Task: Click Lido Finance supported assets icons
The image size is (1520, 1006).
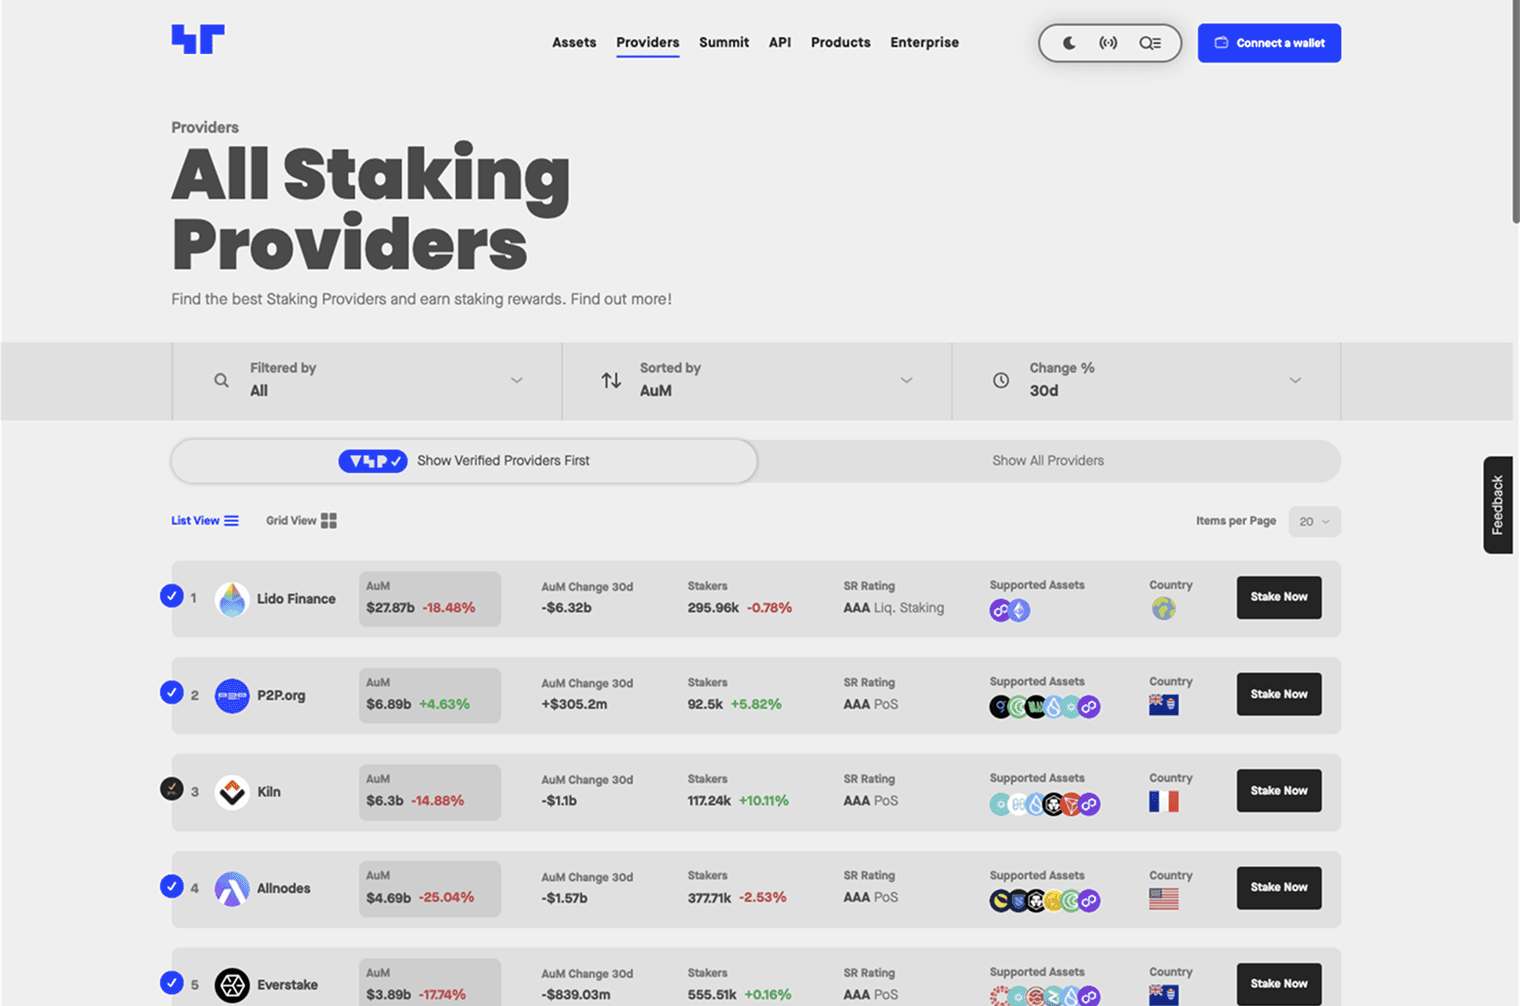Action: point(1010,610)
